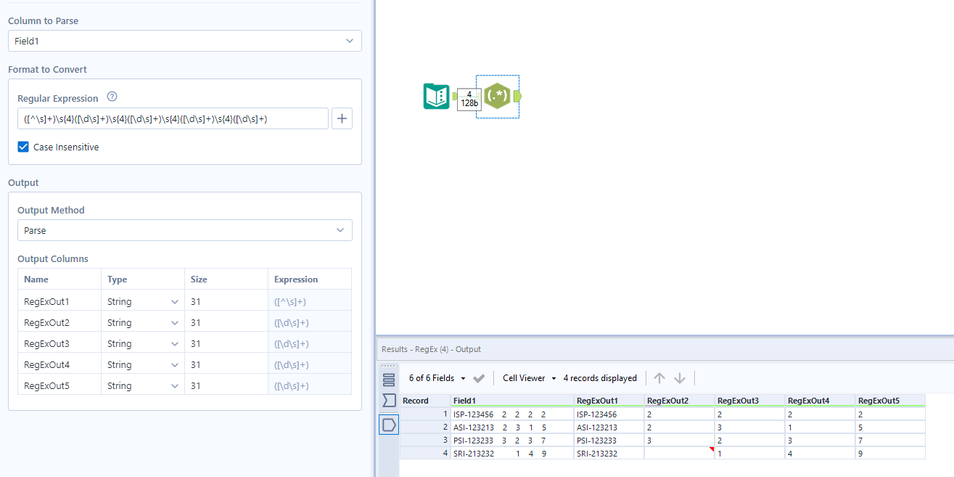The width and height of the screenshot is (954, 477).
Task: Click the down arrow in results toolbar
Action: click(x=680, y=378)
